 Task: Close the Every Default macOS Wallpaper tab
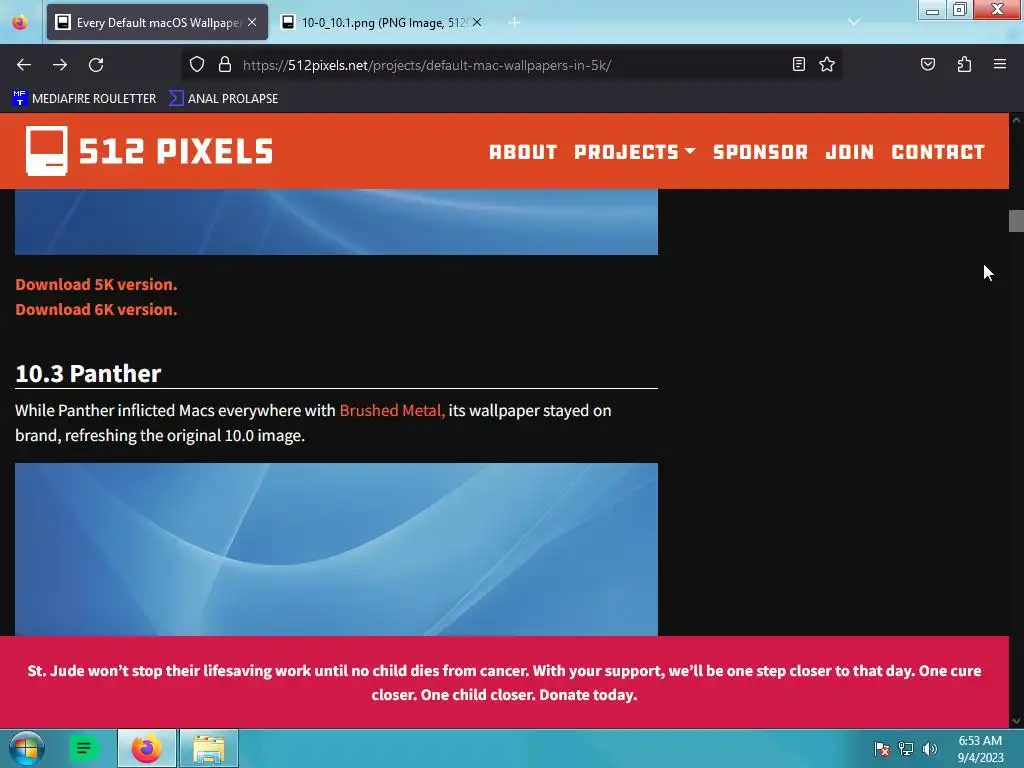coord(252,22)
